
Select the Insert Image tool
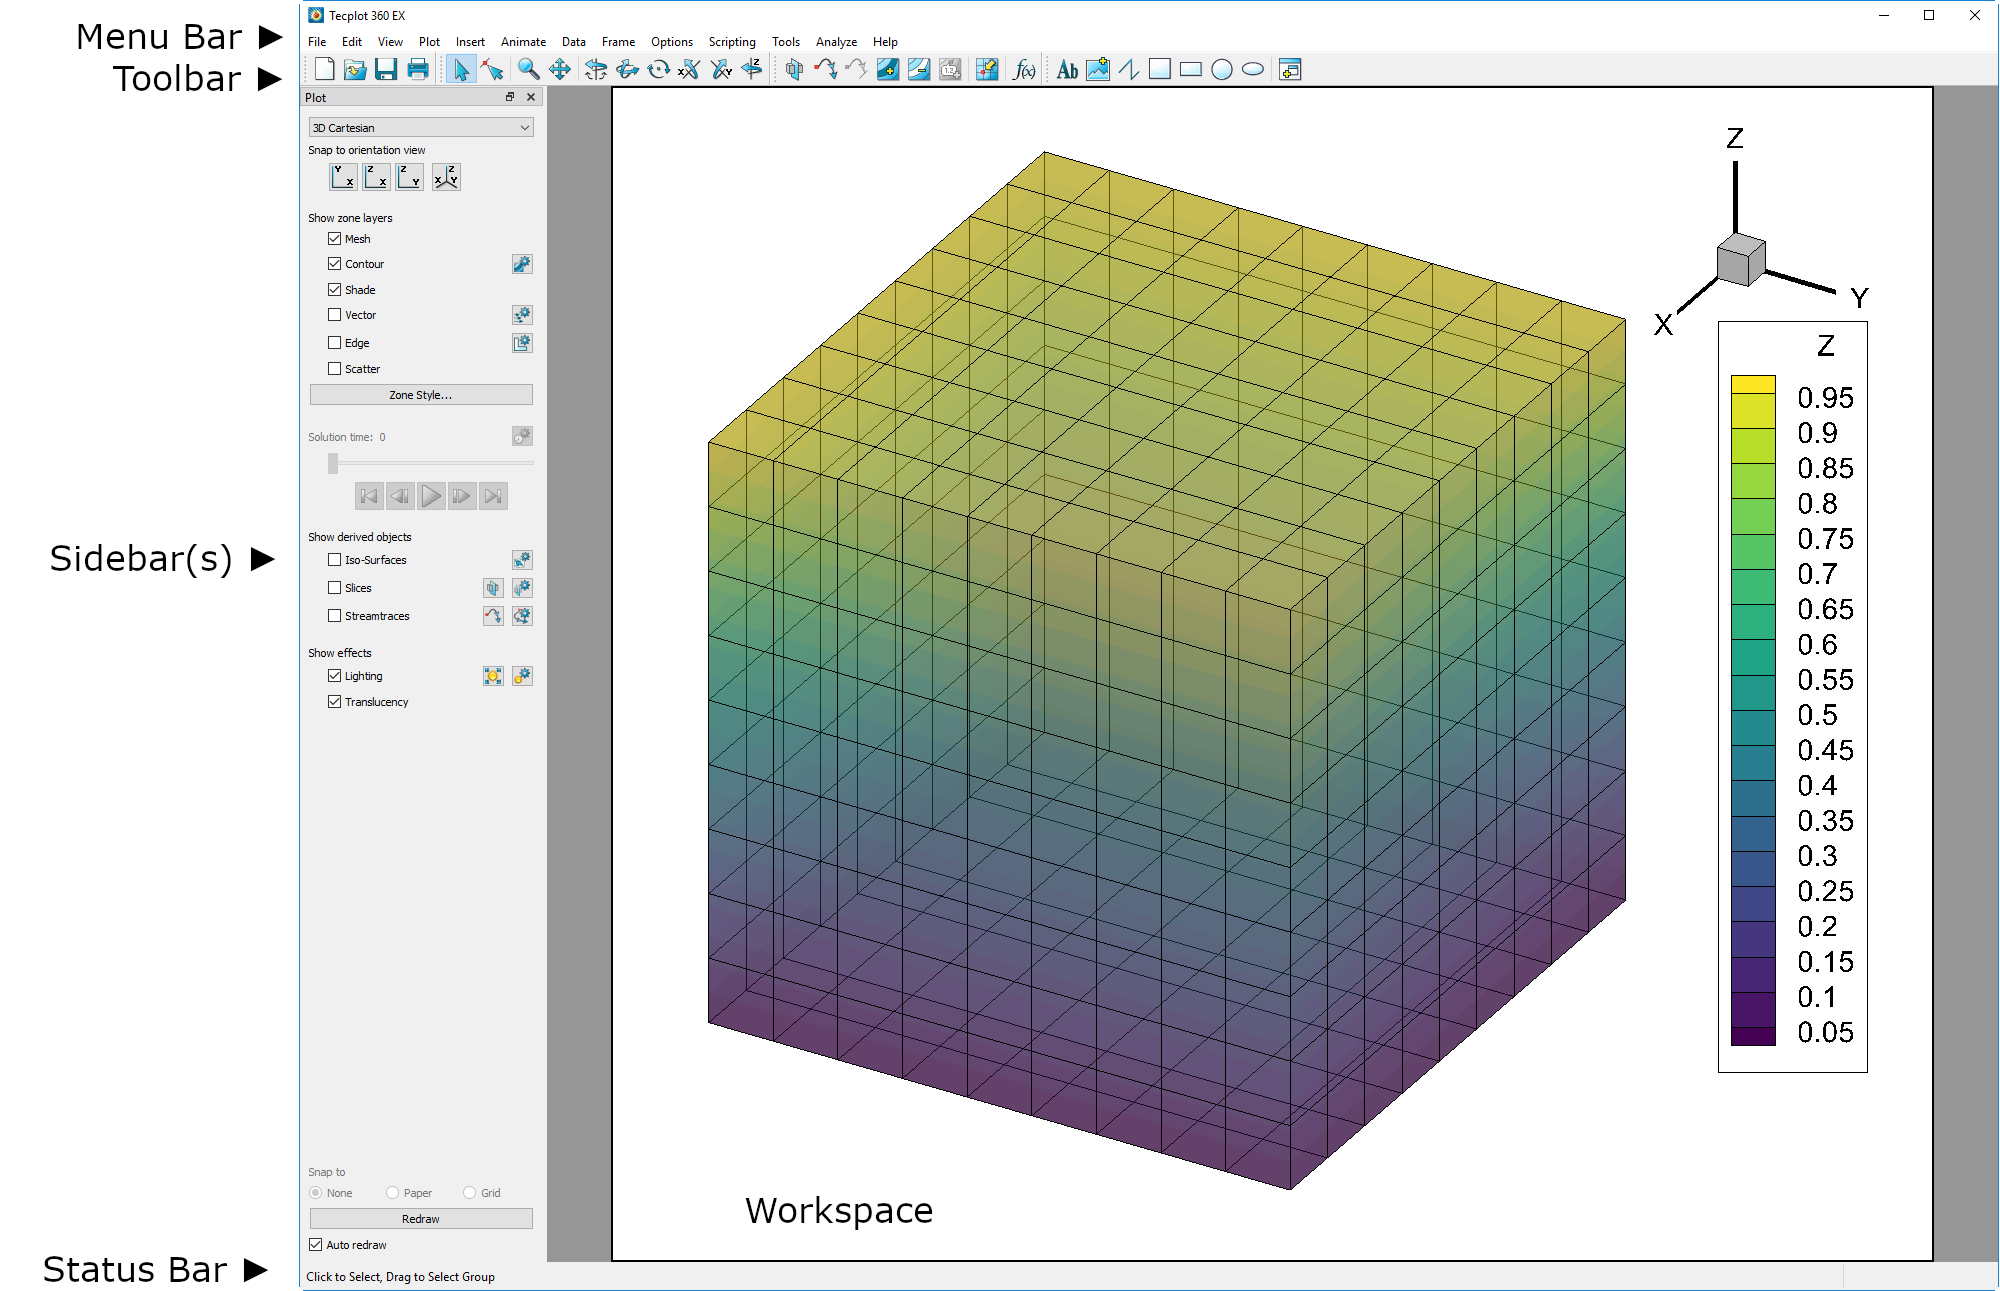coord(1098,69)
